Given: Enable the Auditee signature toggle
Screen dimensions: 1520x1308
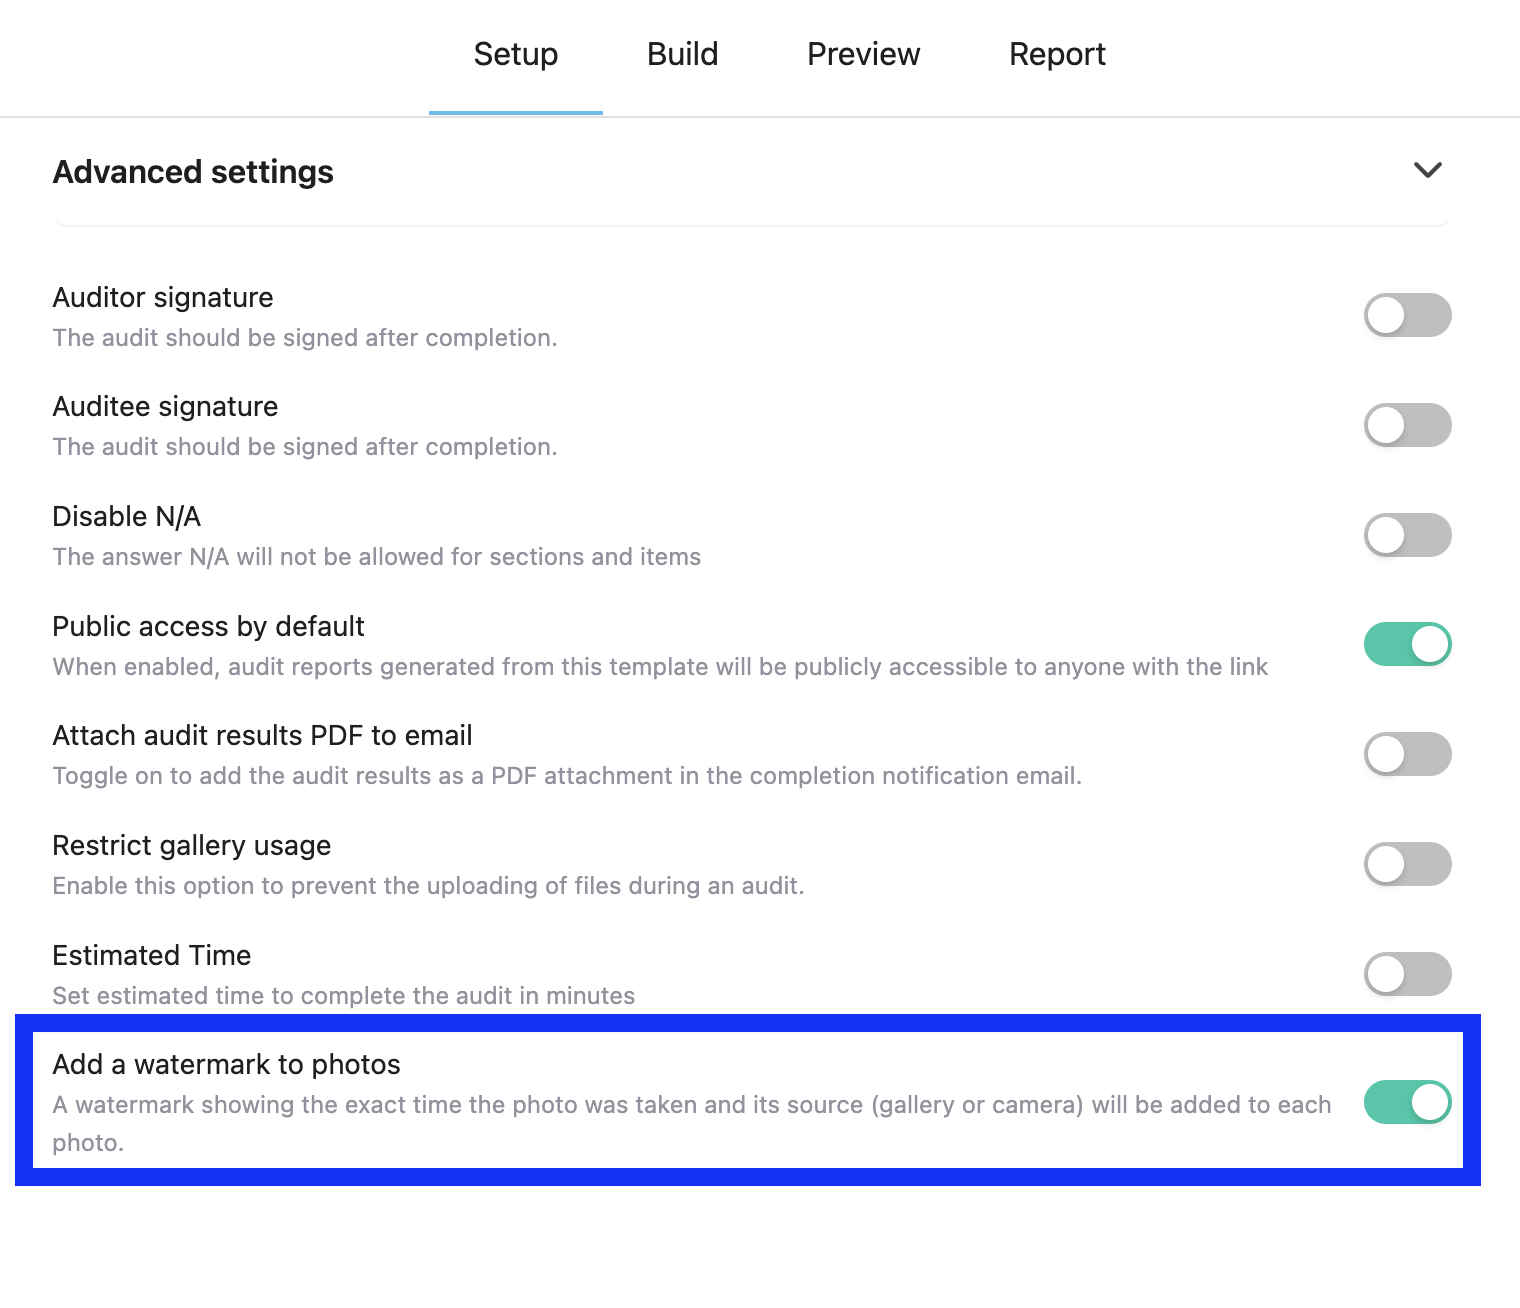Looking at the screenshot, I should (1407, 425).
